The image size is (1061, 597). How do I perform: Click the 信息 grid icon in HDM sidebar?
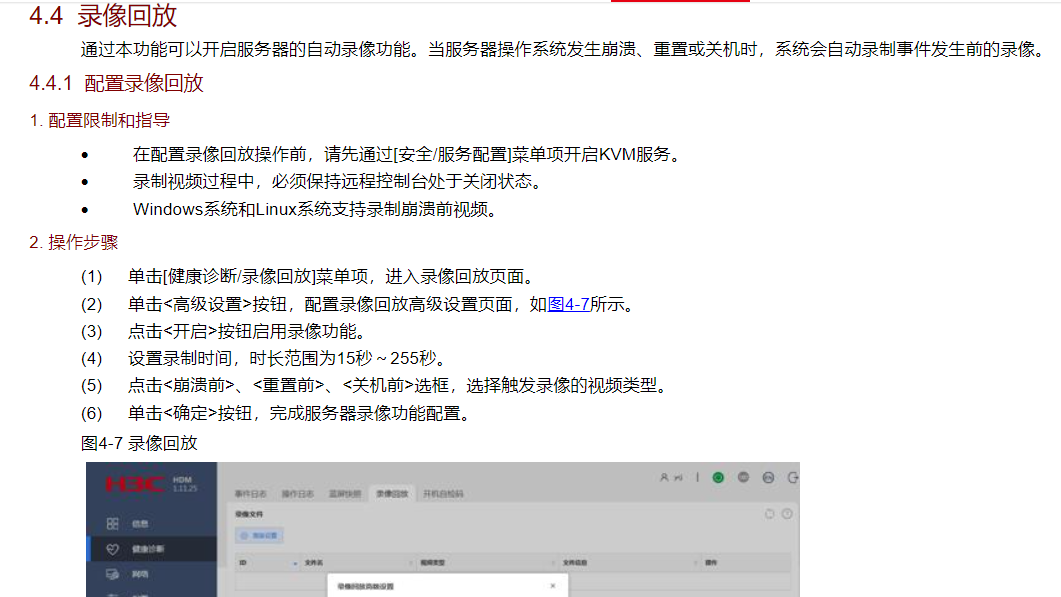coord(112,524)
